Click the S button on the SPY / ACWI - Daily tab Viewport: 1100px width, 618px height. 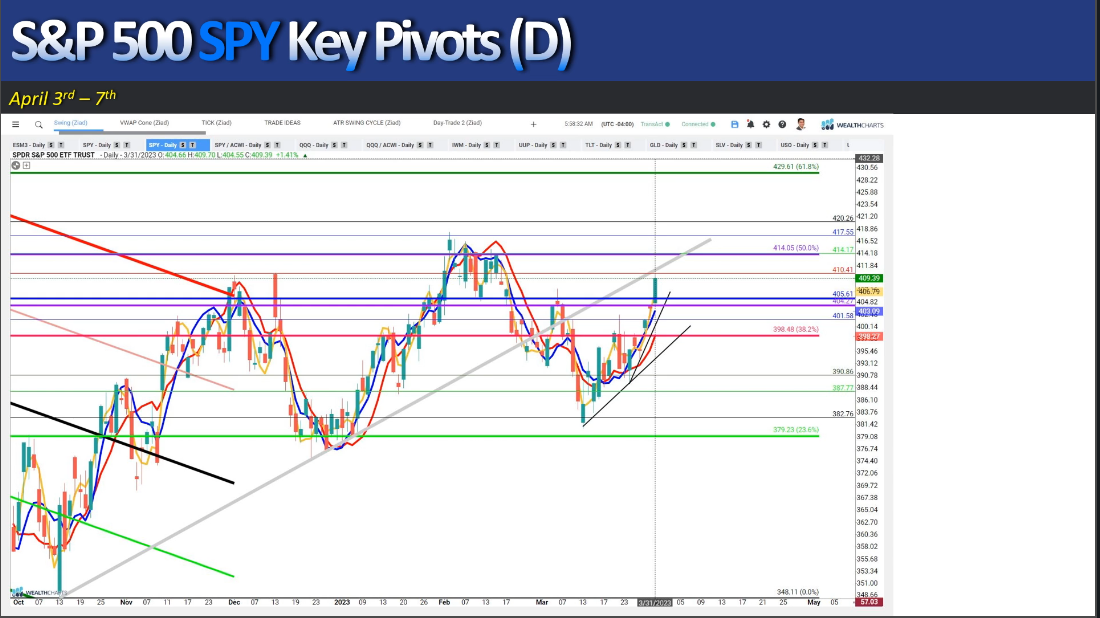tap(267, 145)
